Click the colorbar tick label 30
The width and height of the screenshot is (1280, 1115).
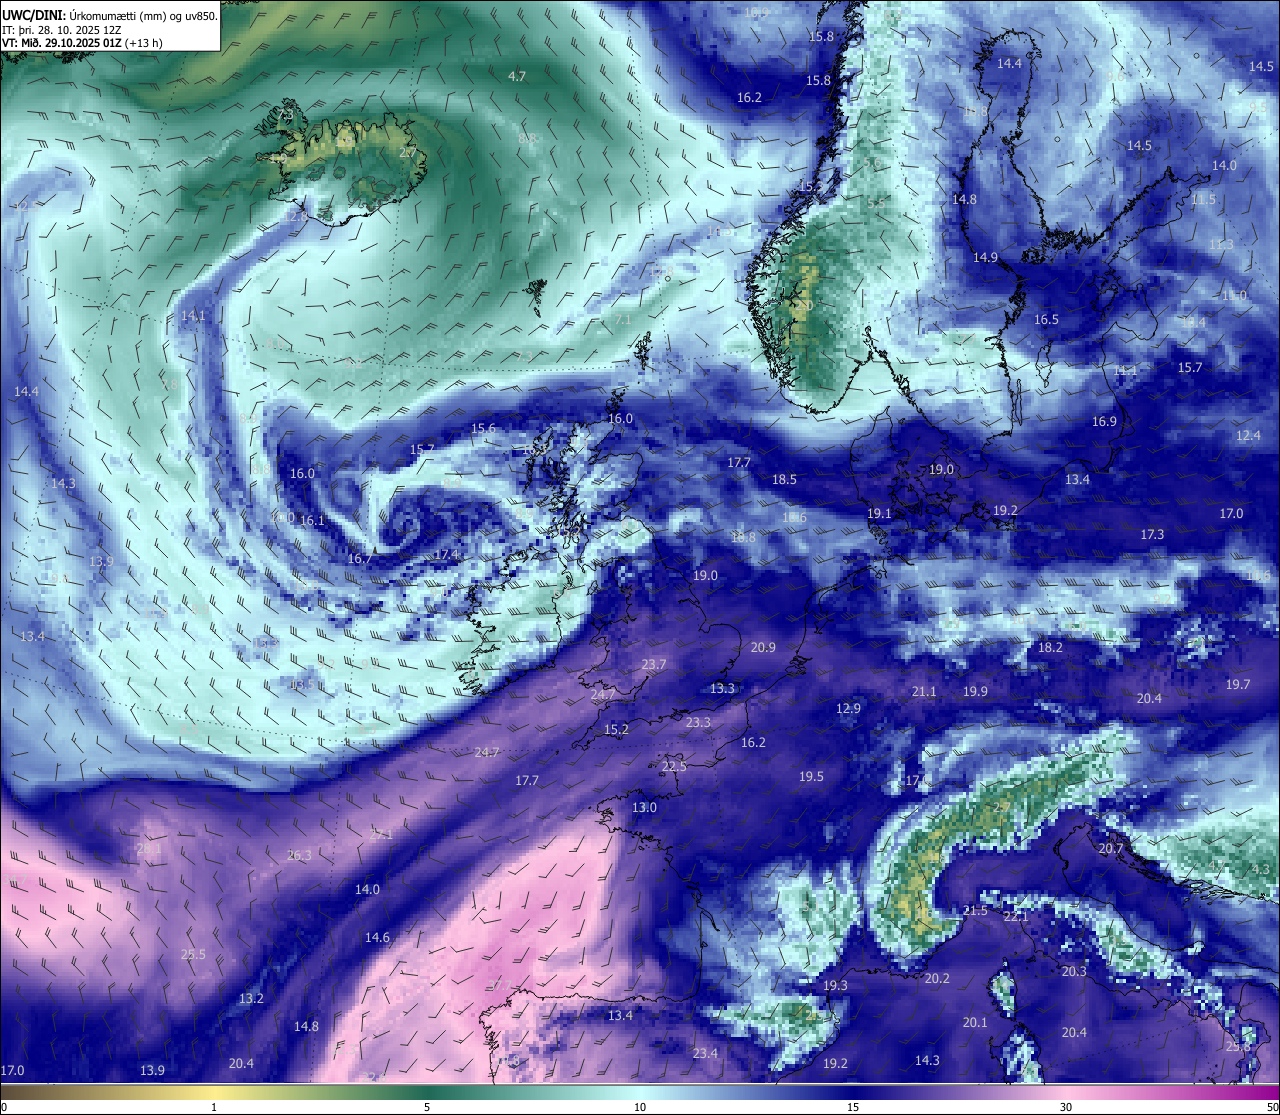pos(1066,1107)
